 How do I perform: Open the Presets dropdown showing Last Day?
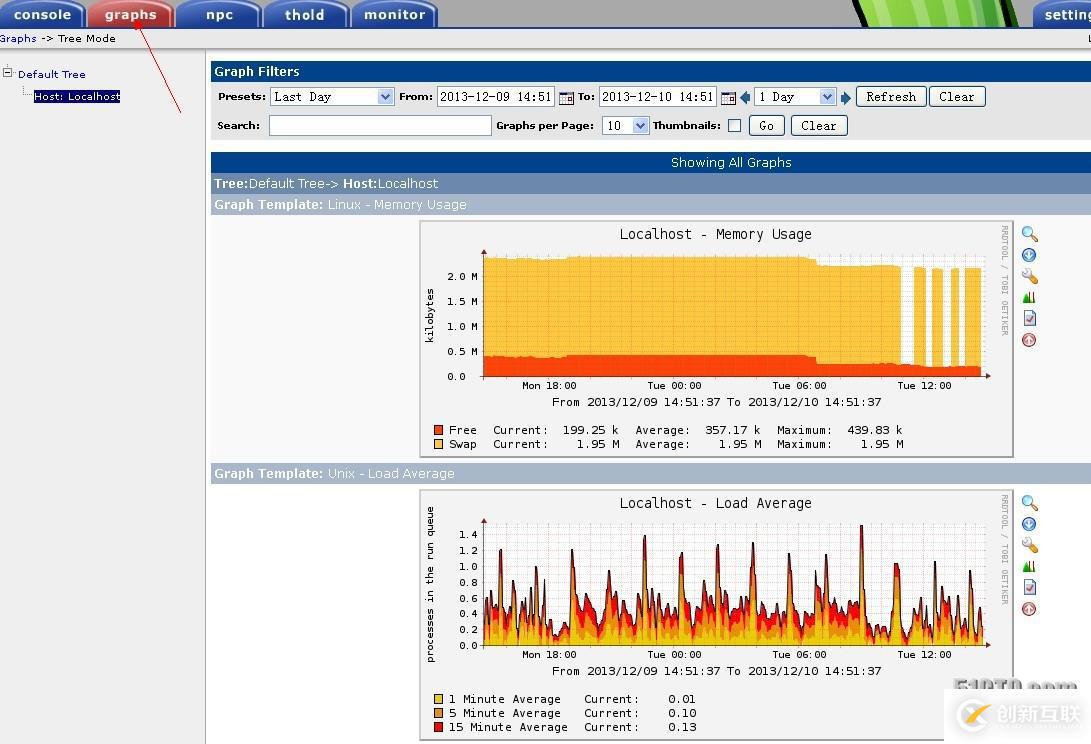[332, 96]
